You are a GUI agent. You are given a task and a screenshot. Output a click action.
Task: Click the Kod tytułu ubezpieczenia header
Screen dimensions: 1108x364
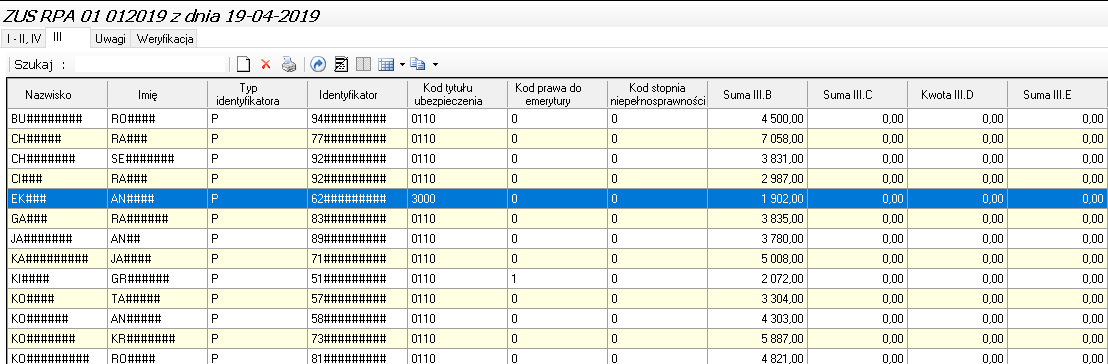[x=457, y=95]
